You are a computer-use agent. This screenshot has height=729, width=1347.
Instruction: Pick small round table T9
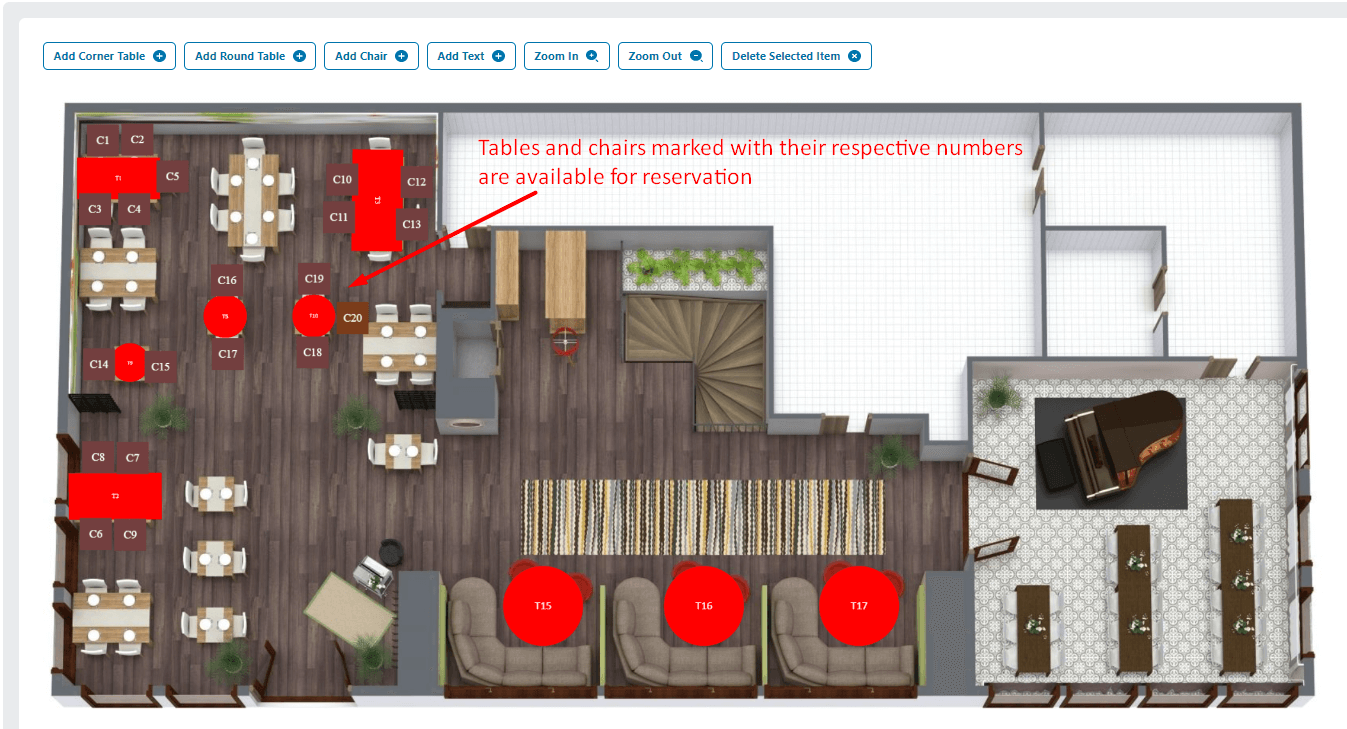pyautogui.click(x=130, y=362)
